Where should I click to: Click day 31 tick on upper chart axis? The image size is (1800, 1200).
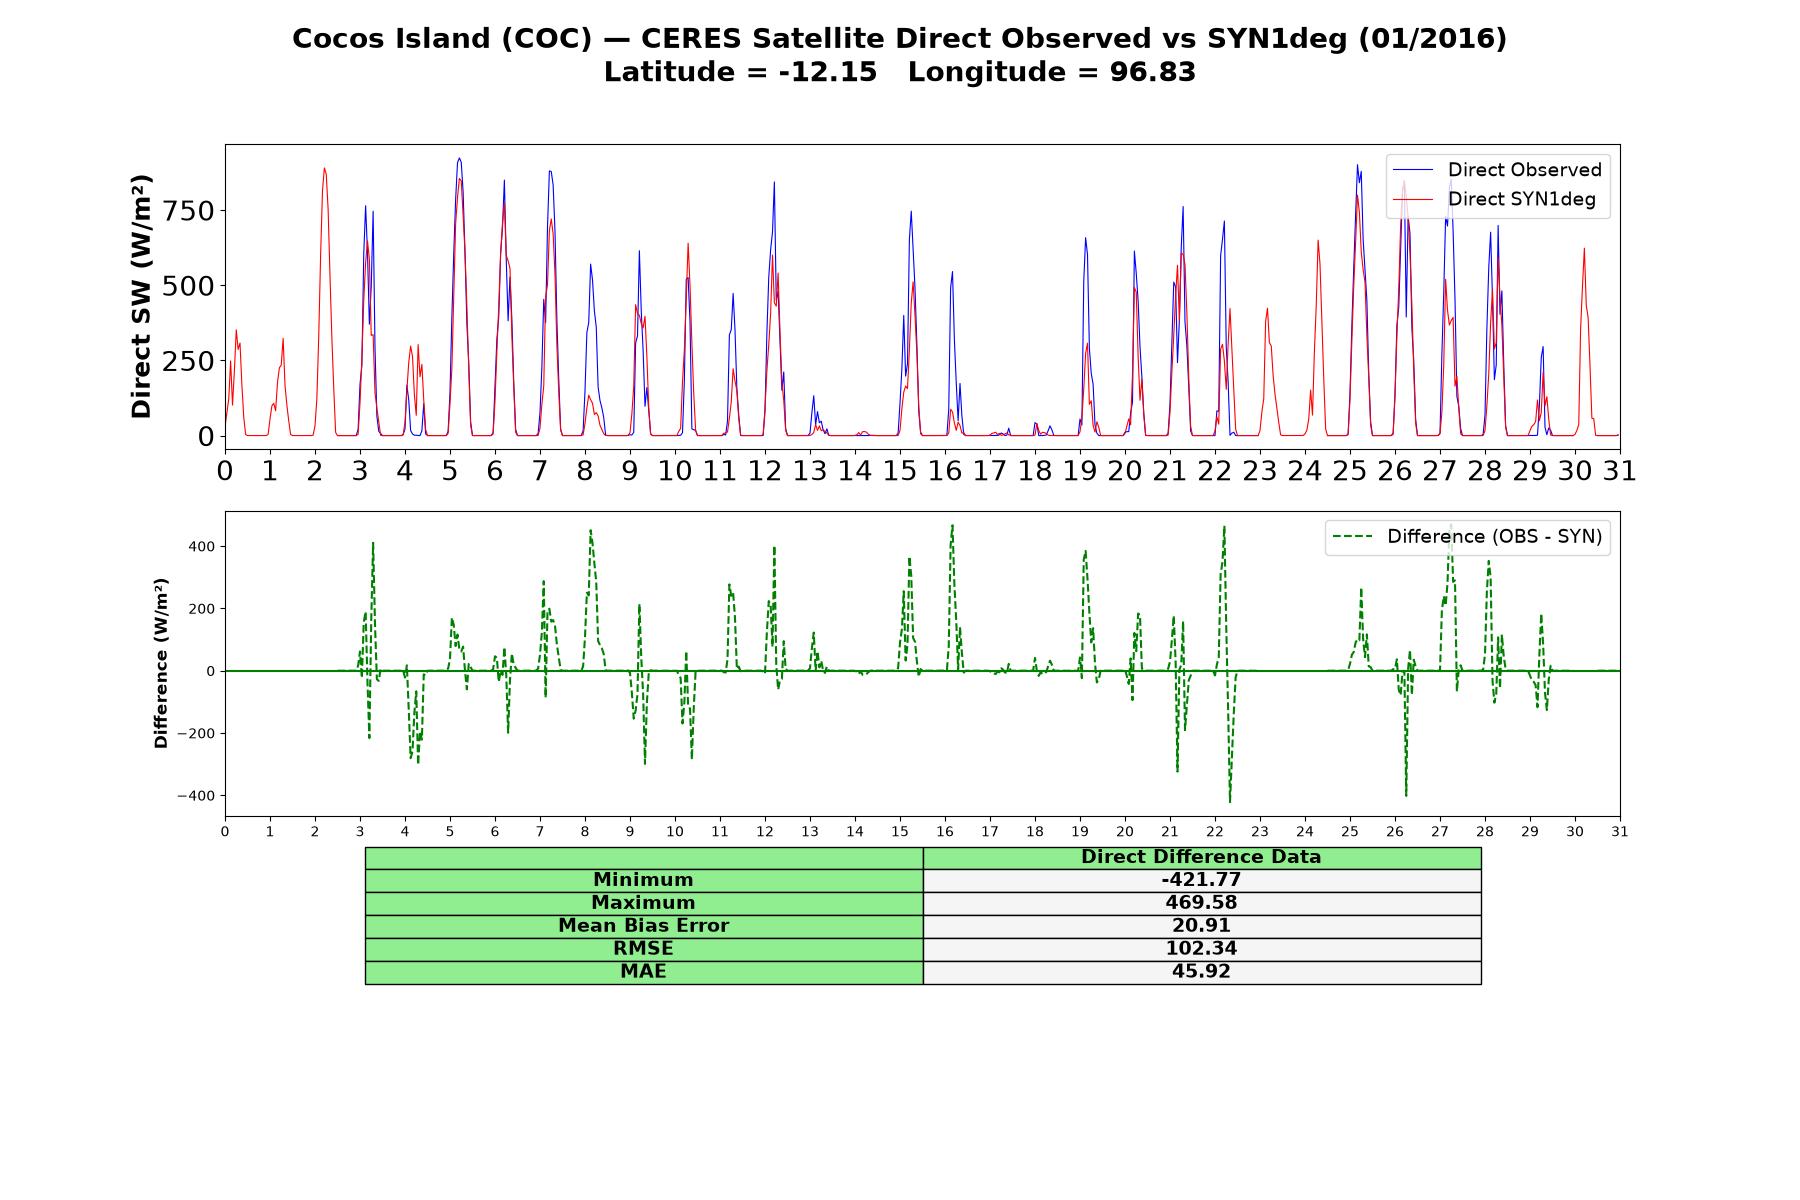click(x=1620, y=470)
